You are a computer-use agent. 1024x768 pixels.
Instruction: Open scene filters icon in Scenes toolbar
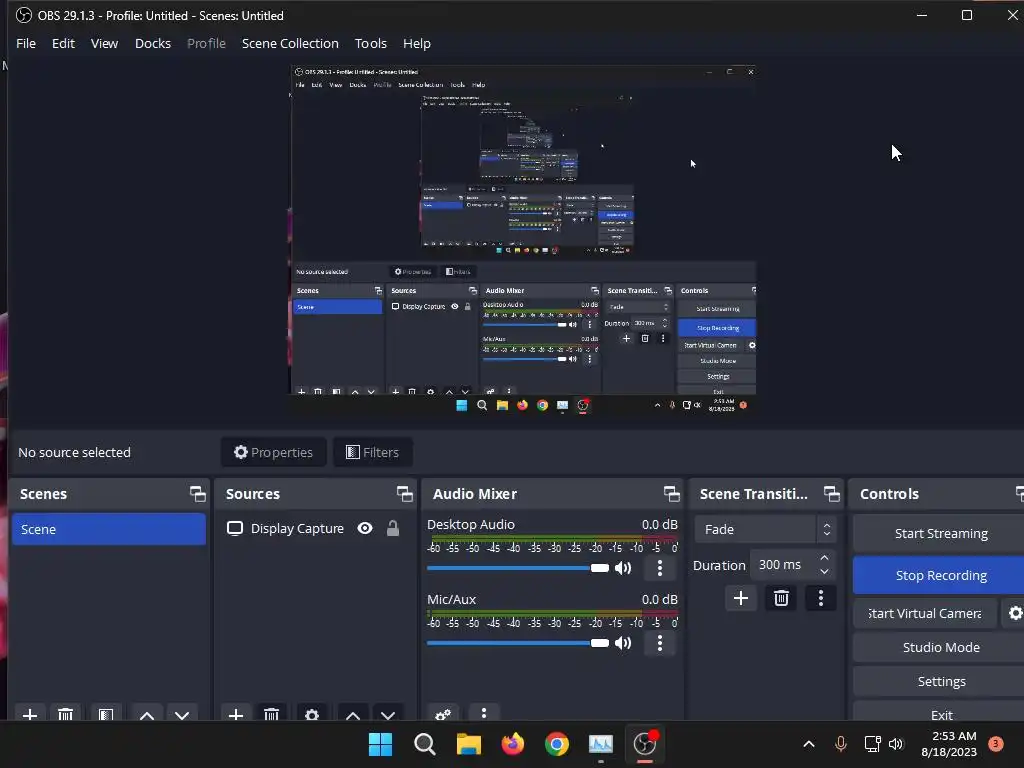tap(106, 714)
